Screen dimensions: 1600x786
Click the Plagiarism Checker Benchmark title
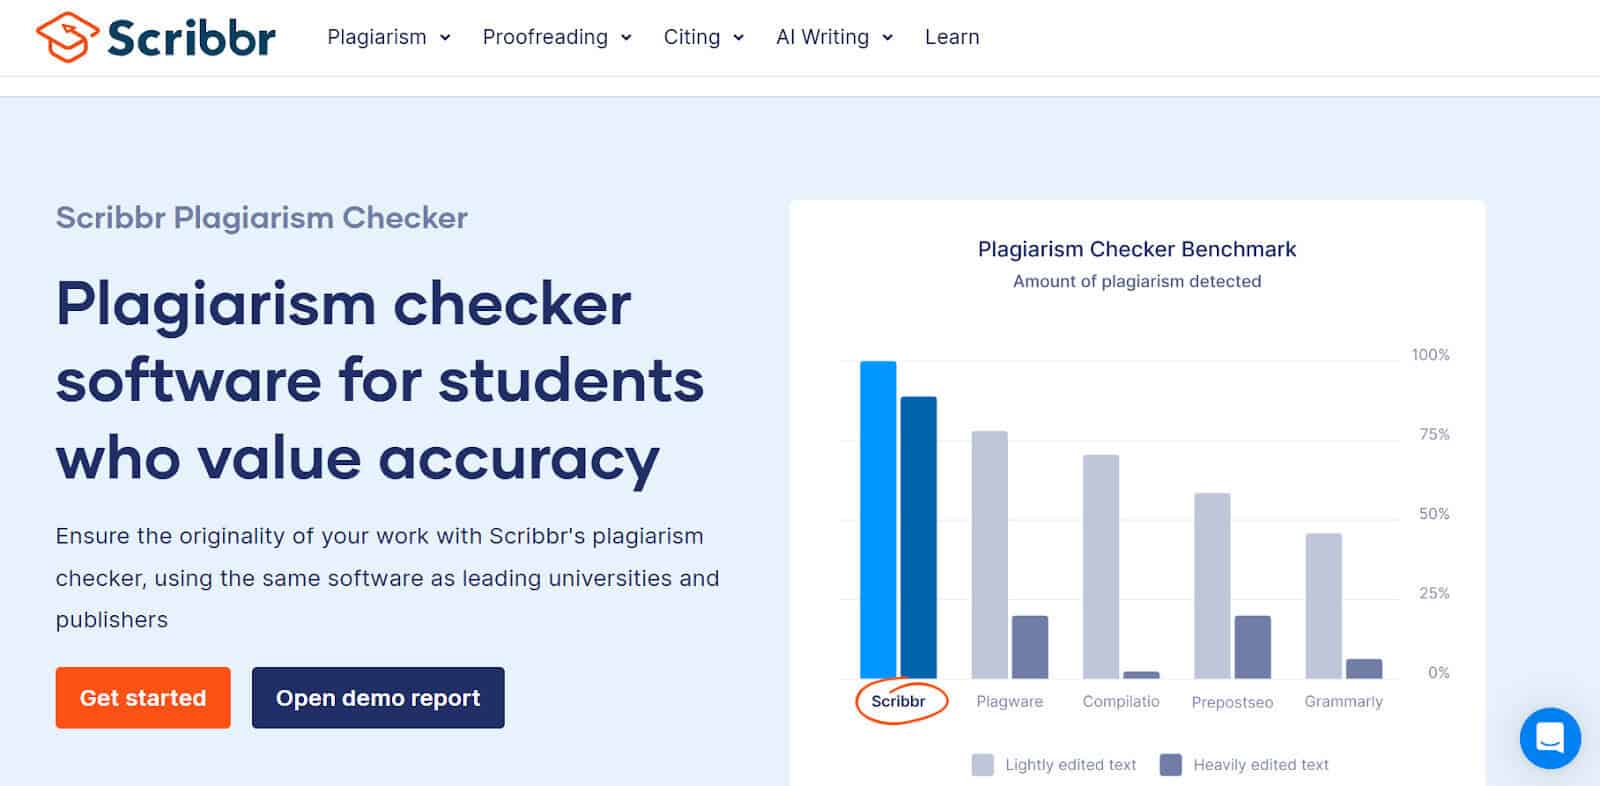tap(1136, 249)
